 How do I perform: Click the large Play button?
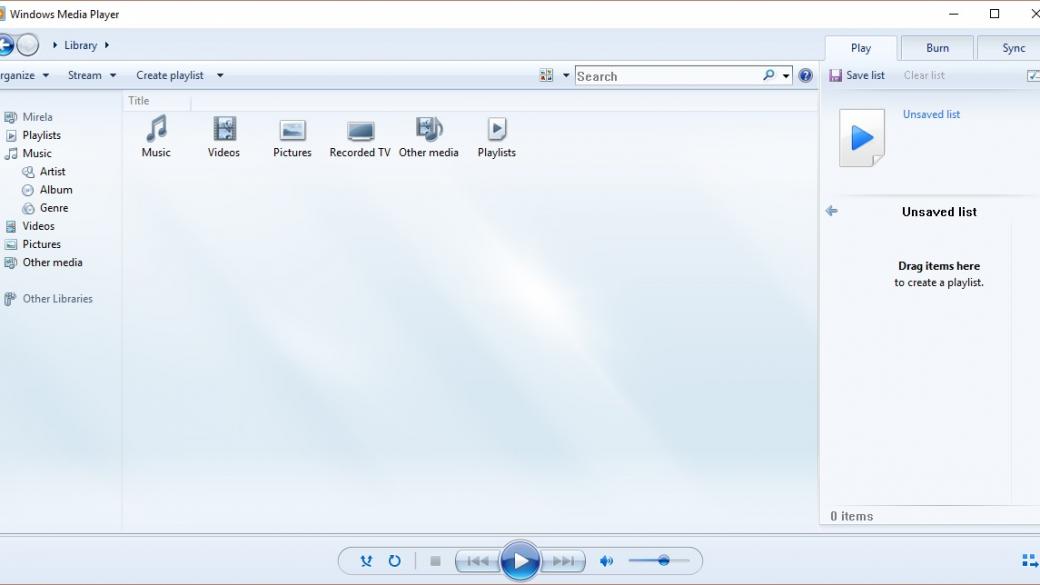pos(520,561)
